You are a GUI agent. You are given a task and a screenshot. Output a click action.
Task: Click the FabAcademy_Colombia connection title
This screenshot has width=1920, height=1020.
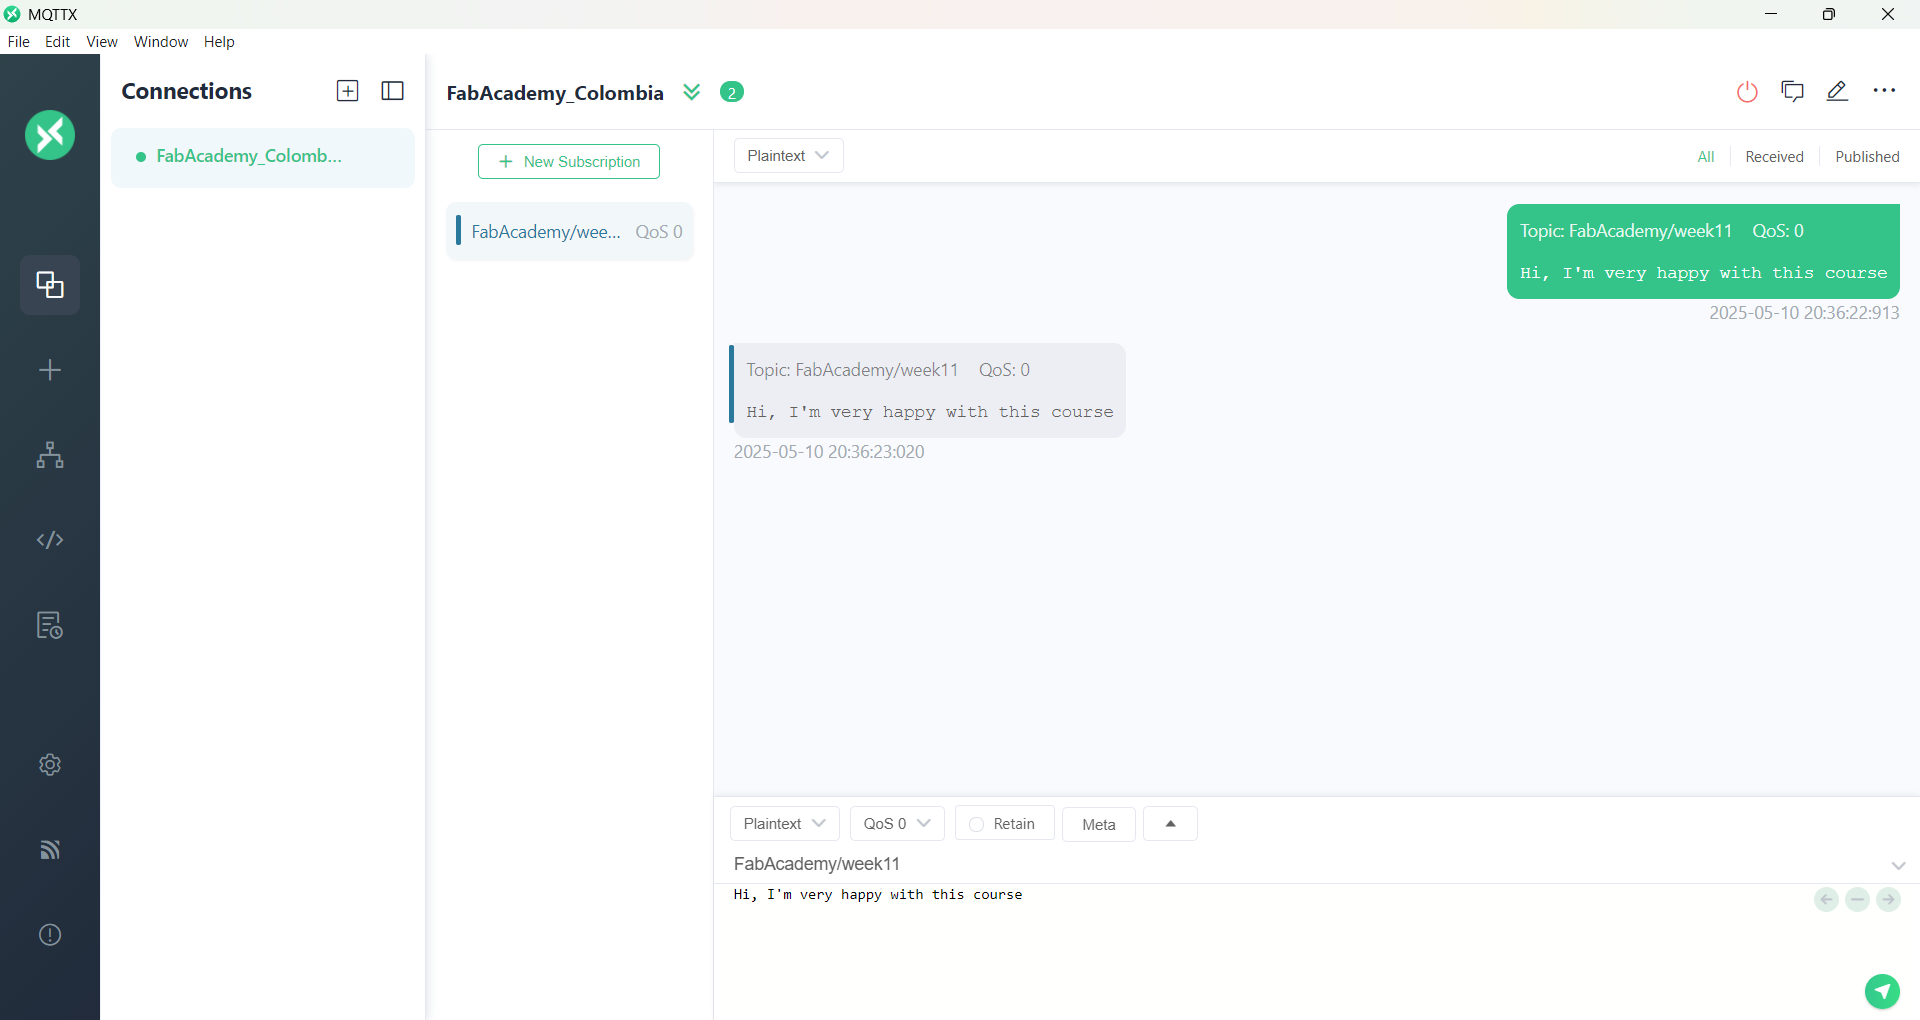click(x=555, y=93)
